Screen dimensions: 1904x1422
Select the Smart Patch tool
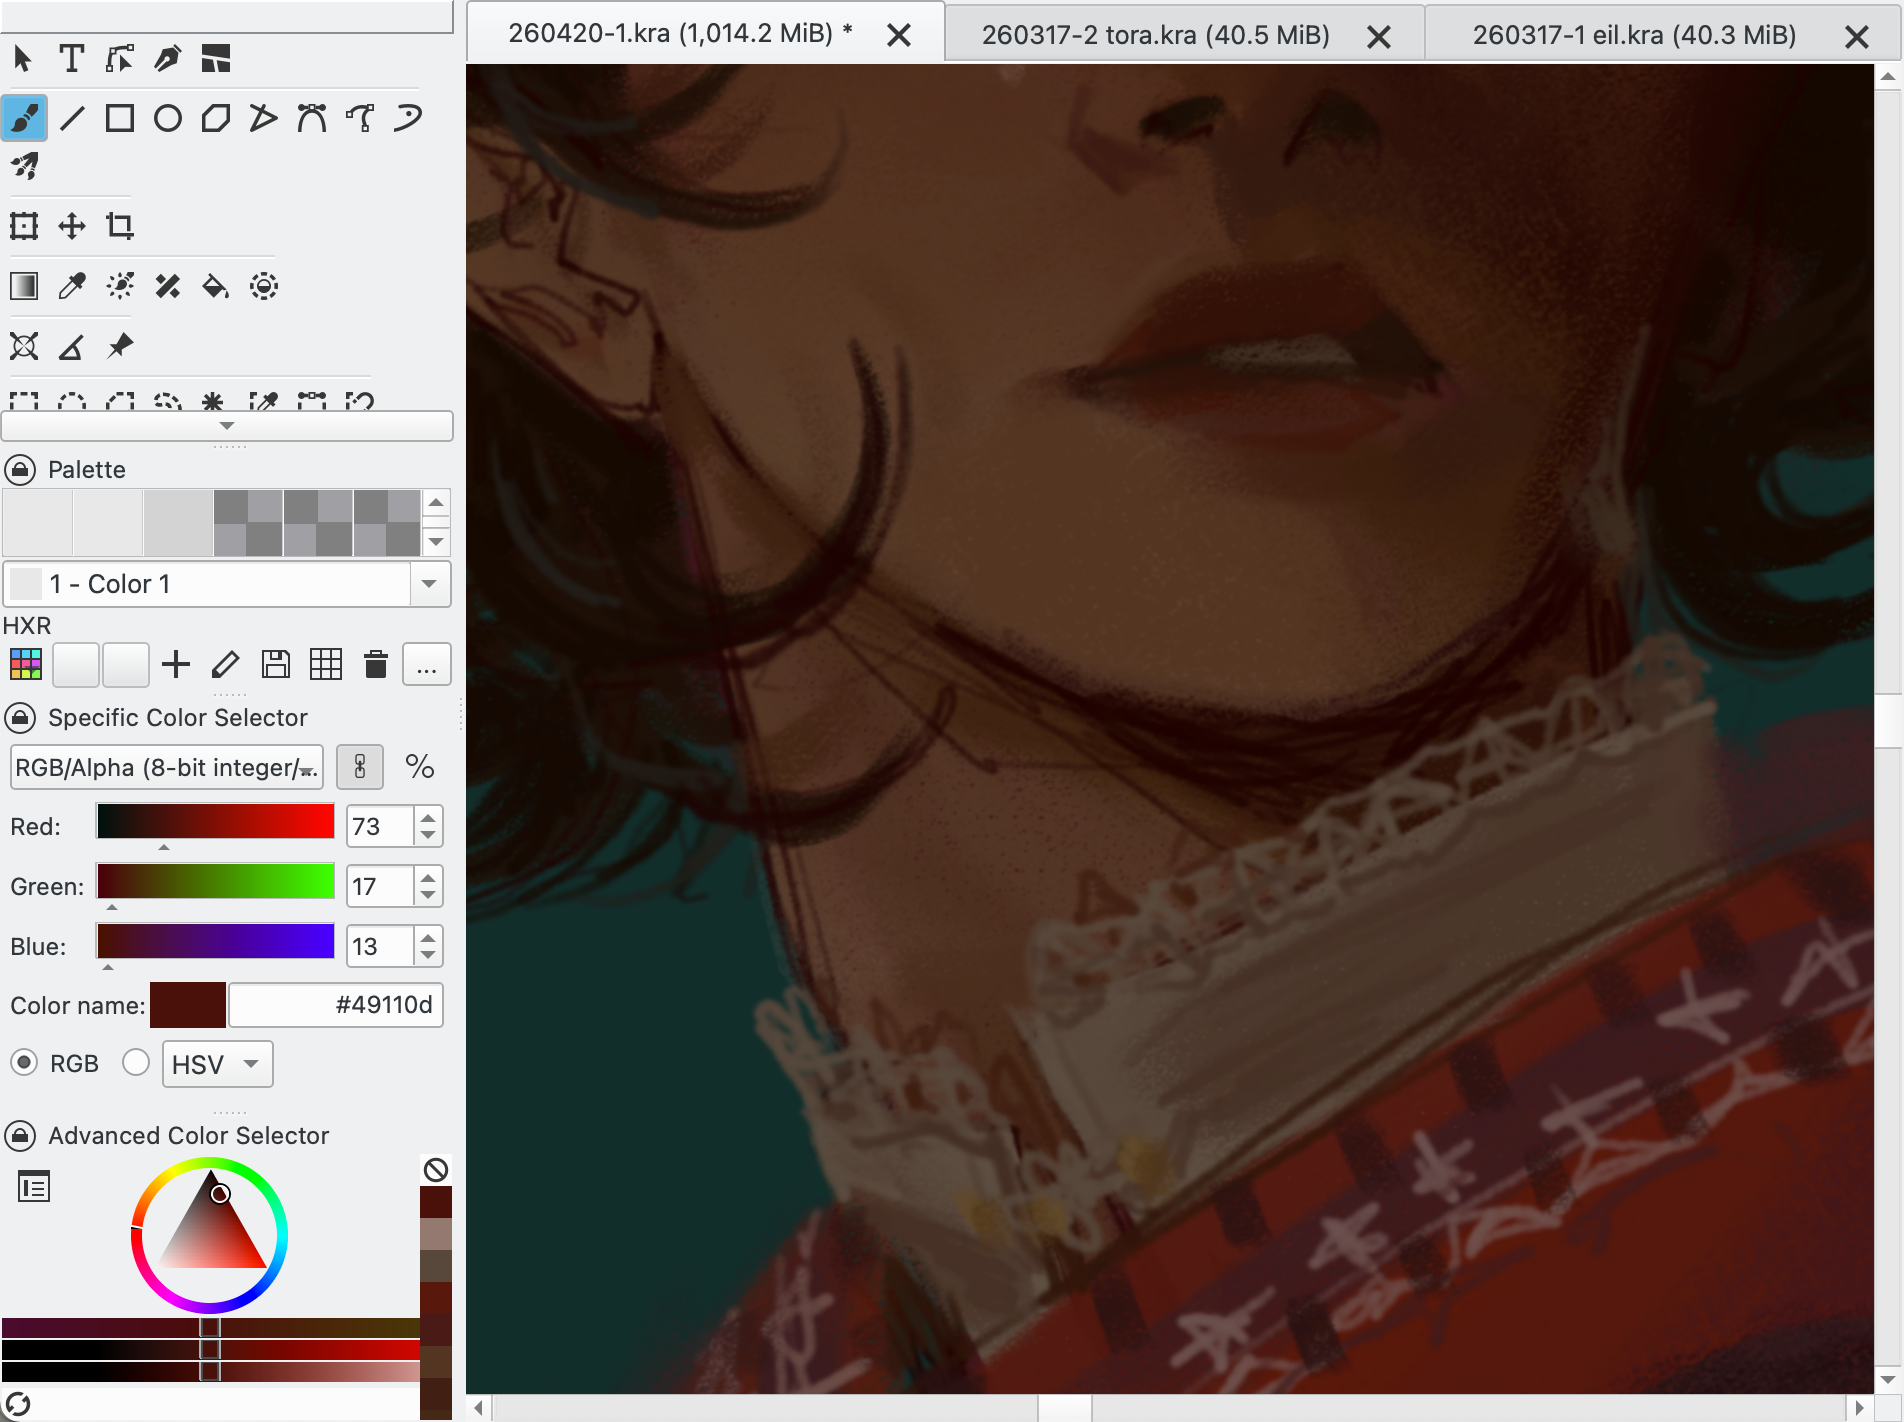168,286
